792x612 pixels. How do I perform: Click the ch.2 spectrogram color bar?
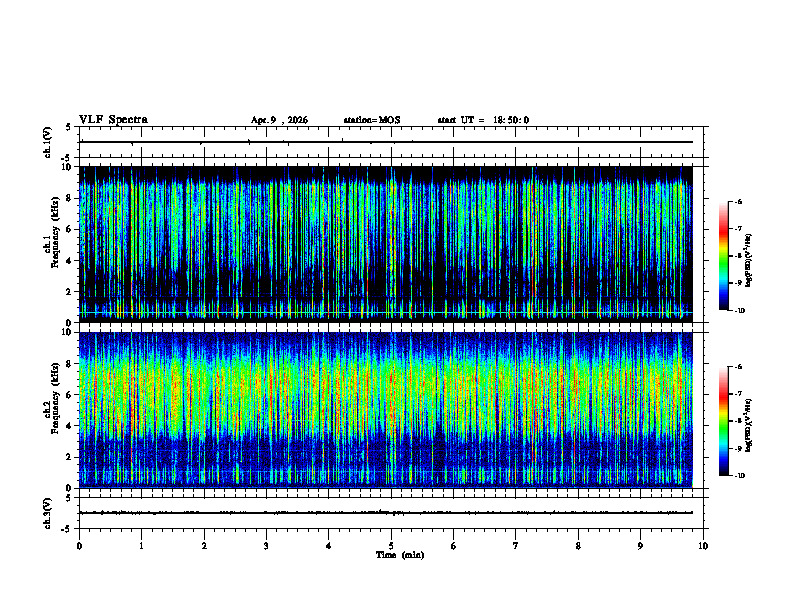click(723, 421)
